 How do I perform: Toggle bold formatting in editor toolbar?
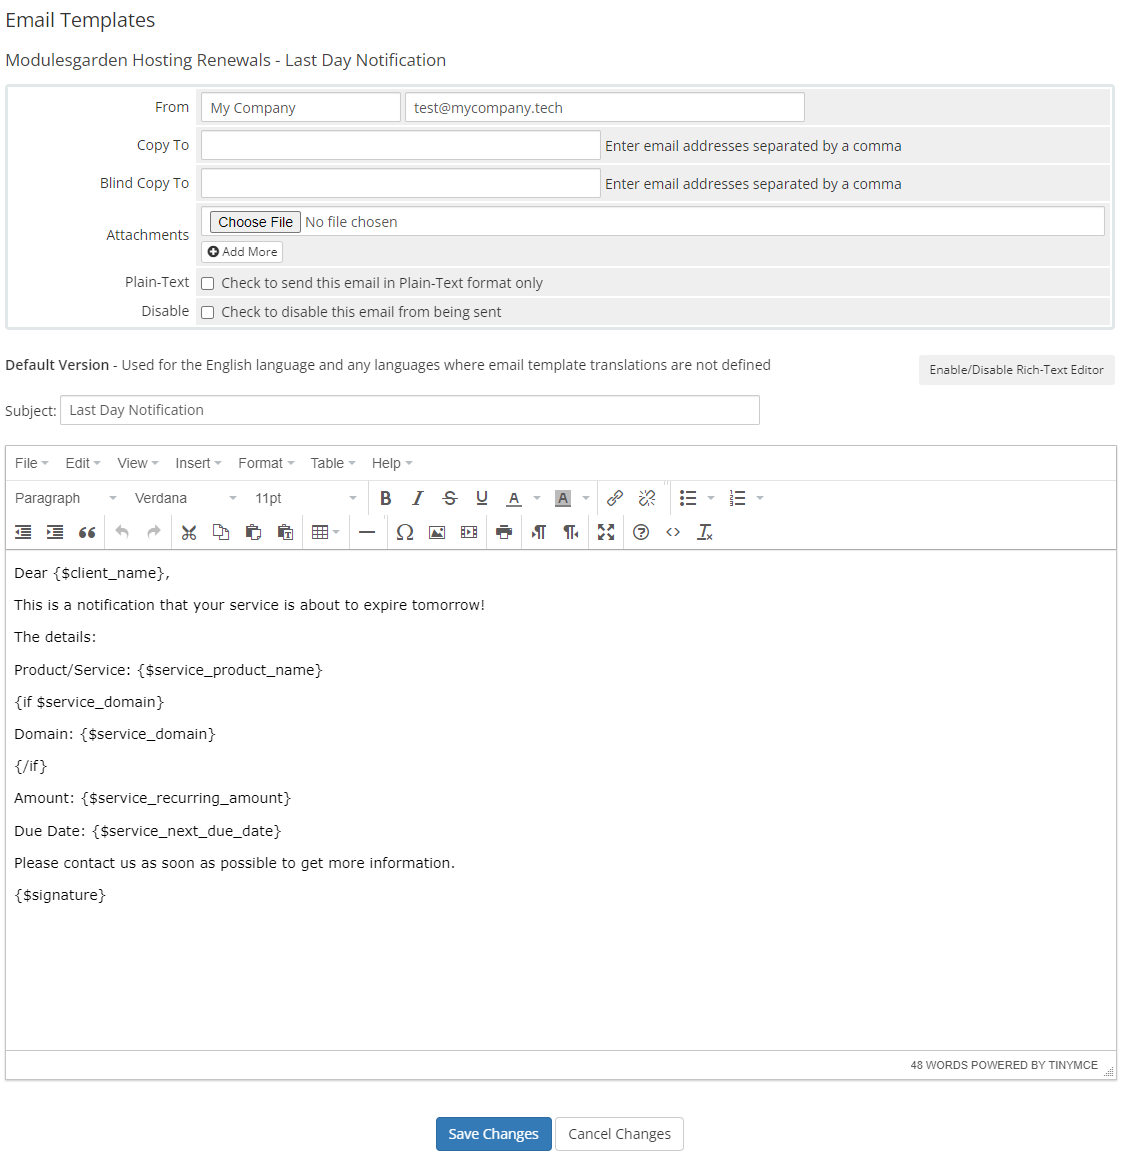click(386, 499)
